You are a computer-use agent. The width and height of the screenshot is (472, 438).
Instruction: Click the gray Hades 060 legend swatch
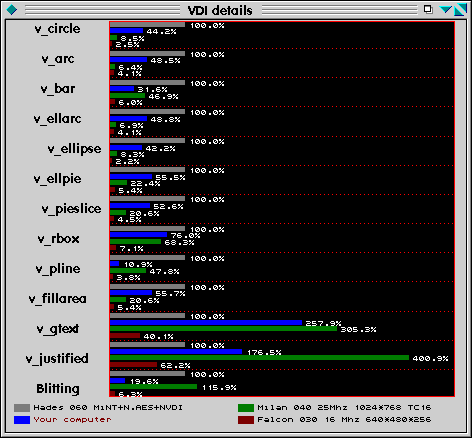(x=22, y=408)
